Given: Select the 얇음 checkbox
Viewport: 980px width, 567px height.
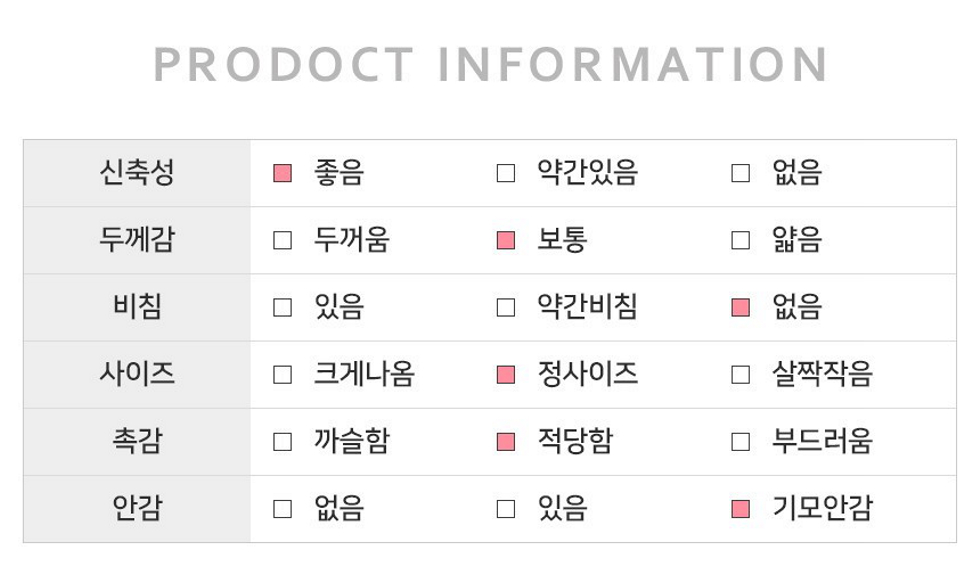Looking at the screenshot, I should (x=741, y=240).
